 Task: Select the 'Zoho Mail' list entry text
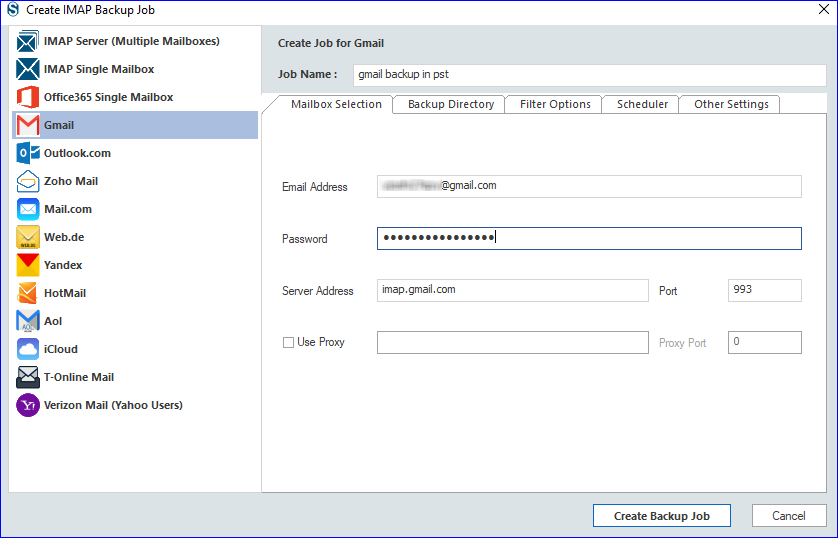(x=71, y=181)
